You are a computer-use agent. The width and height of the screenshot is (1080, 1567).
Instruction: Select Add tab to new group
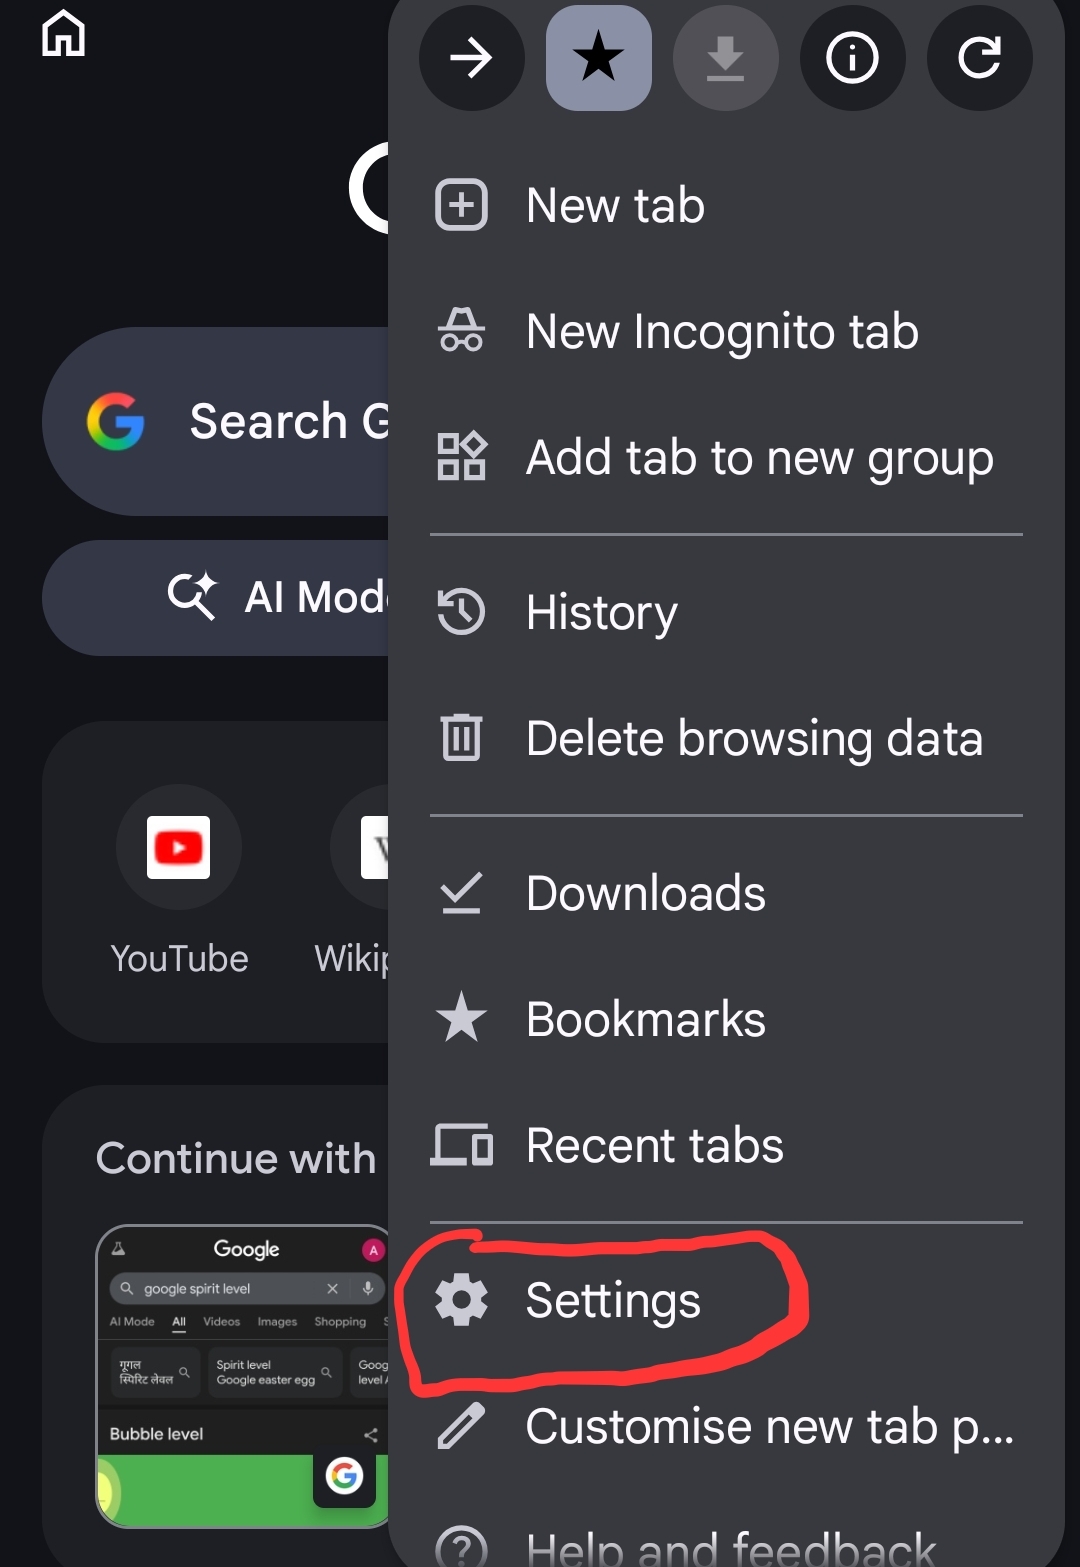[759, 458]
